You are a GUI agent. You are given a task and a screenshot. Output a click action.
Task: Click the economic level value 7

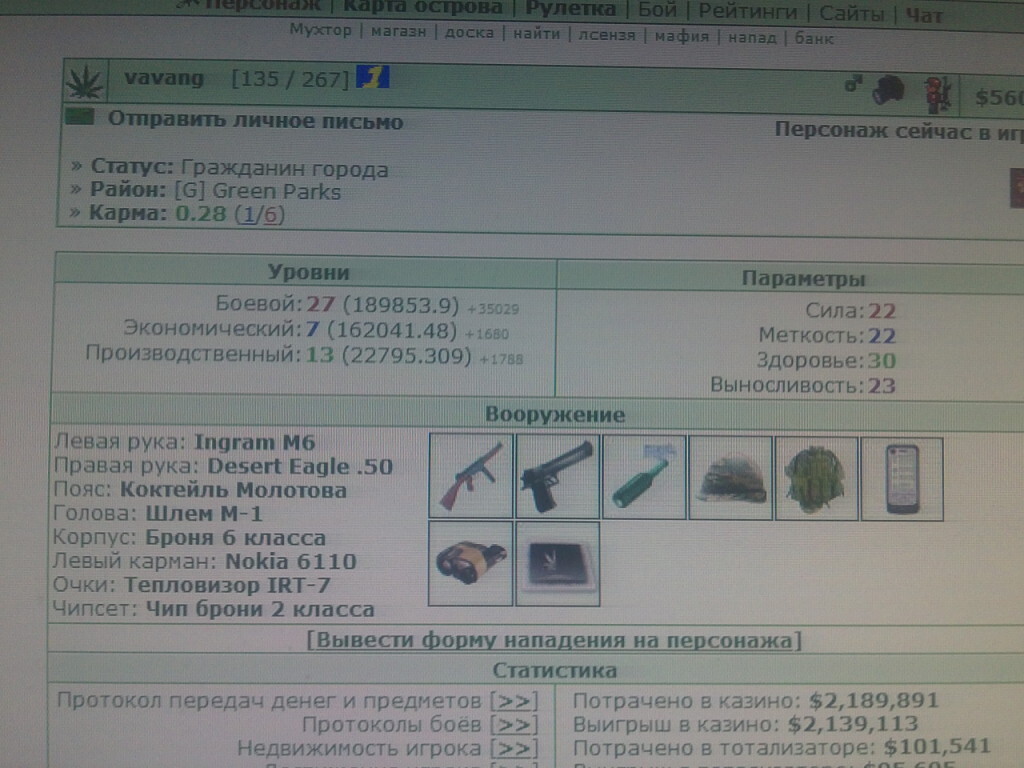(x=312, y=329)
